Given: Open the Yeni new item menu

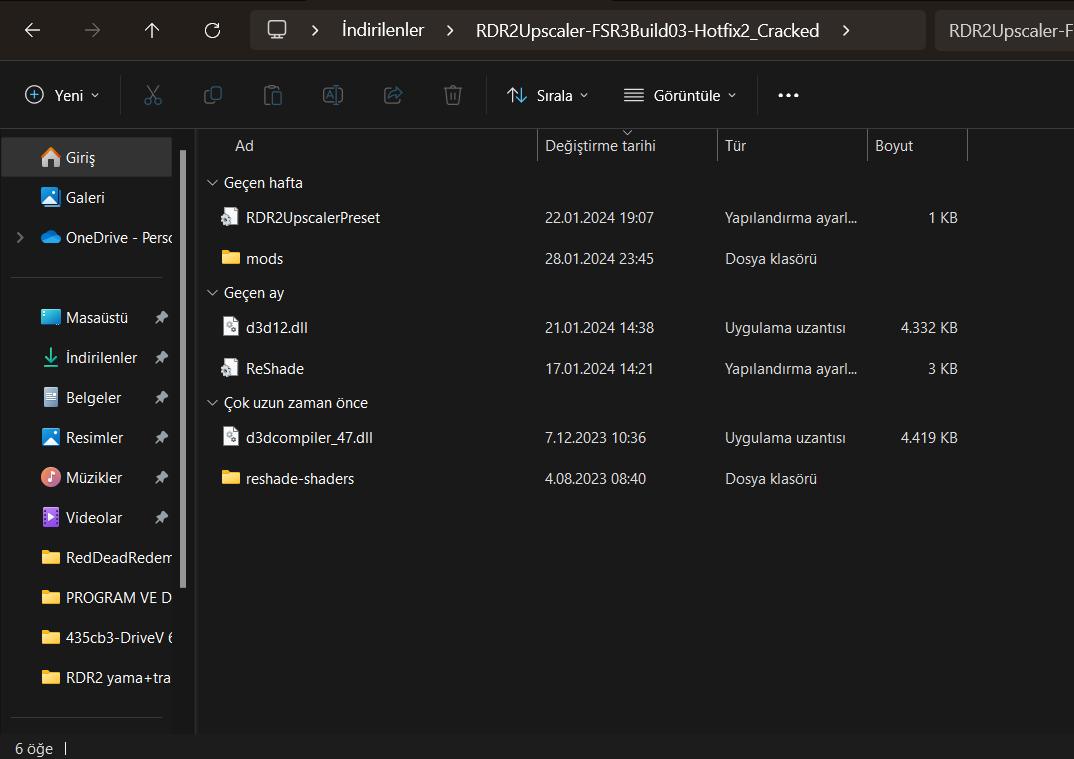Looking at the screenshot, I should 62,95.
